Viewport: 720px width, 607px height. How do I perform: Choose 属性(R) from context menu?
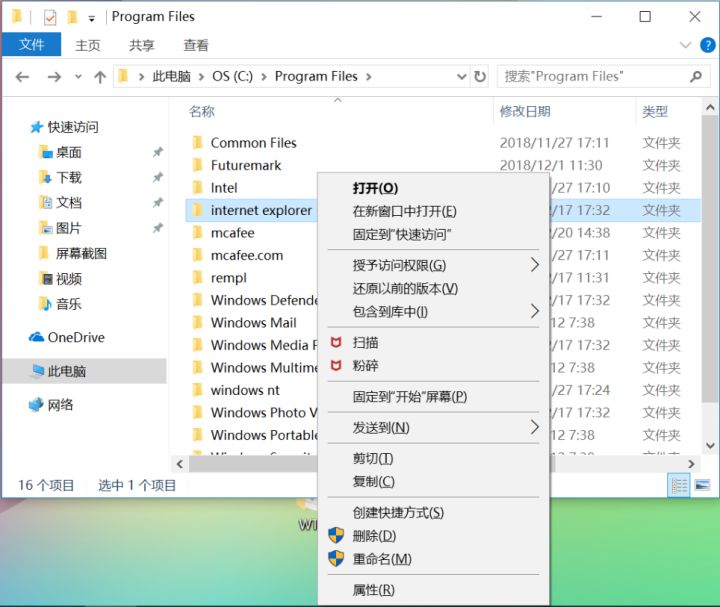click(x=433, y=590)
